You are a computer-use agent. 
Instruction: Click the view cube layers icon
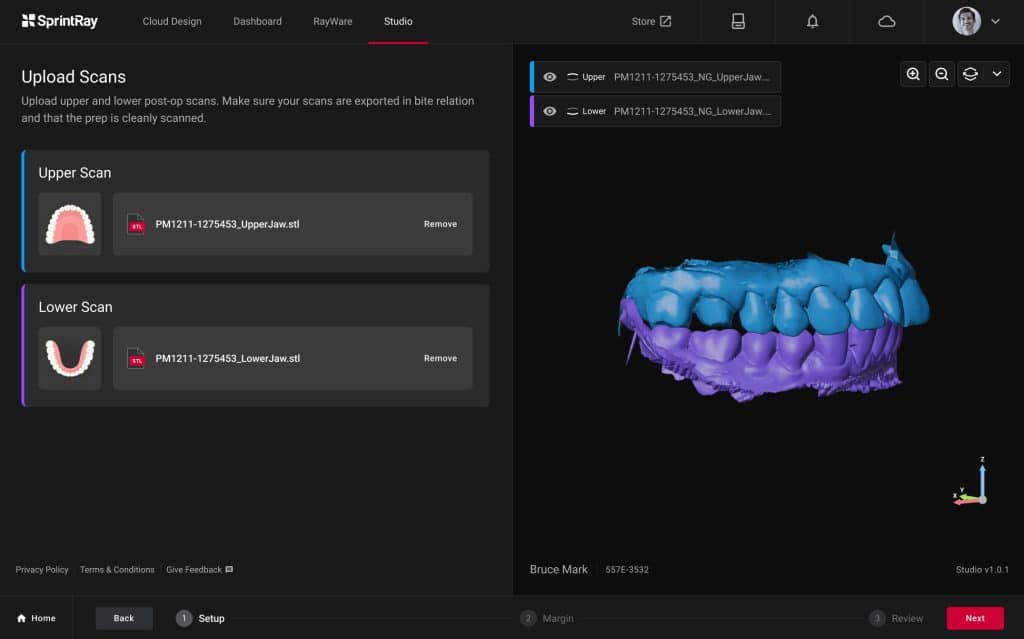969,74
